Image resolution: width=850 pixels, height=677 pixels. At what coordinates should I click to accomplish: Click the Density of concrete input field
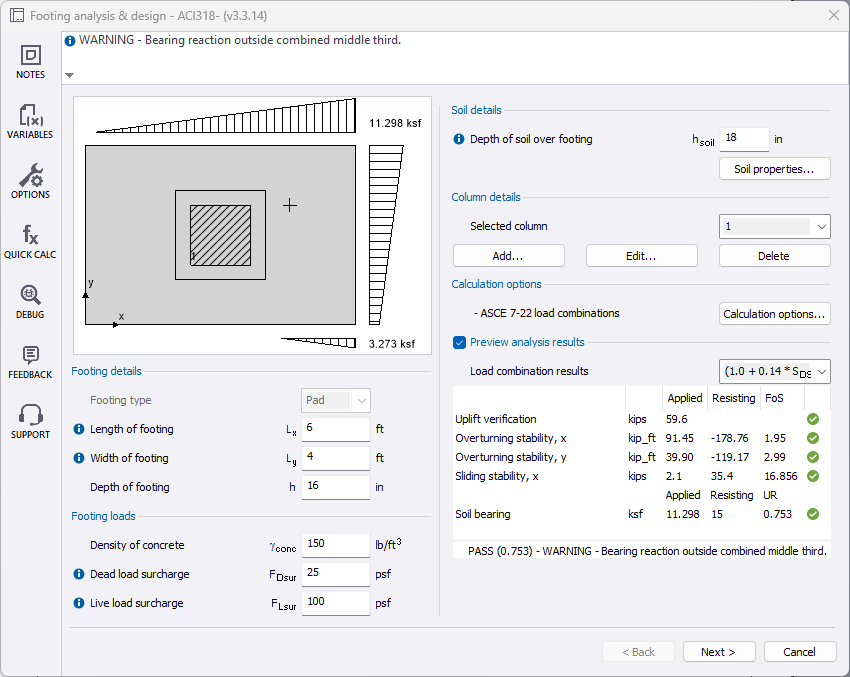click(335, 545)
